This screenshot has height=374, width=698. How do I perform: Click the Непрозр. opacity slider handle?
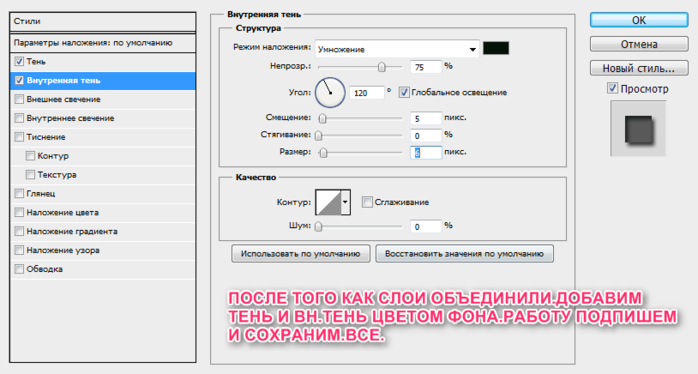tap(381, 67)
